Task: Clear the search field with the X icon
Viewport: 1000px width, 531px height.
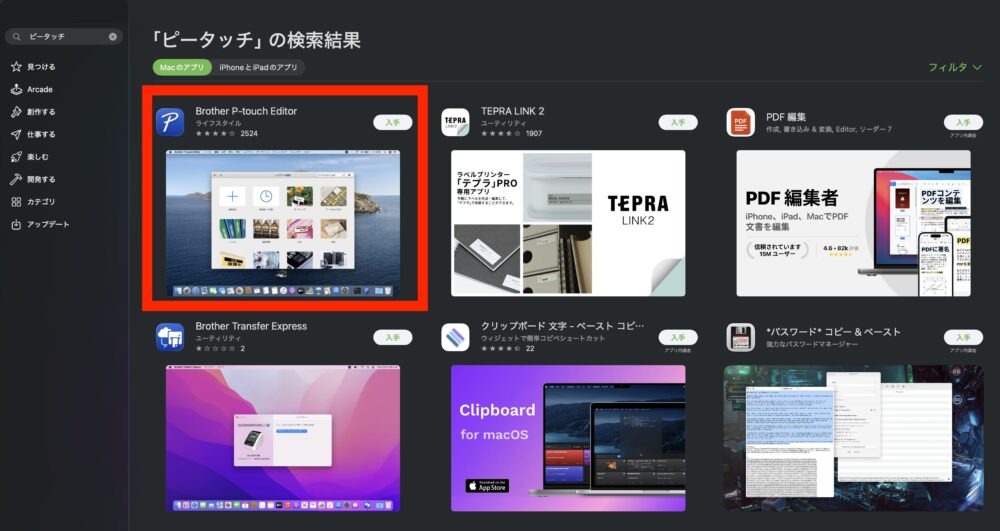Action: [113, 37]
